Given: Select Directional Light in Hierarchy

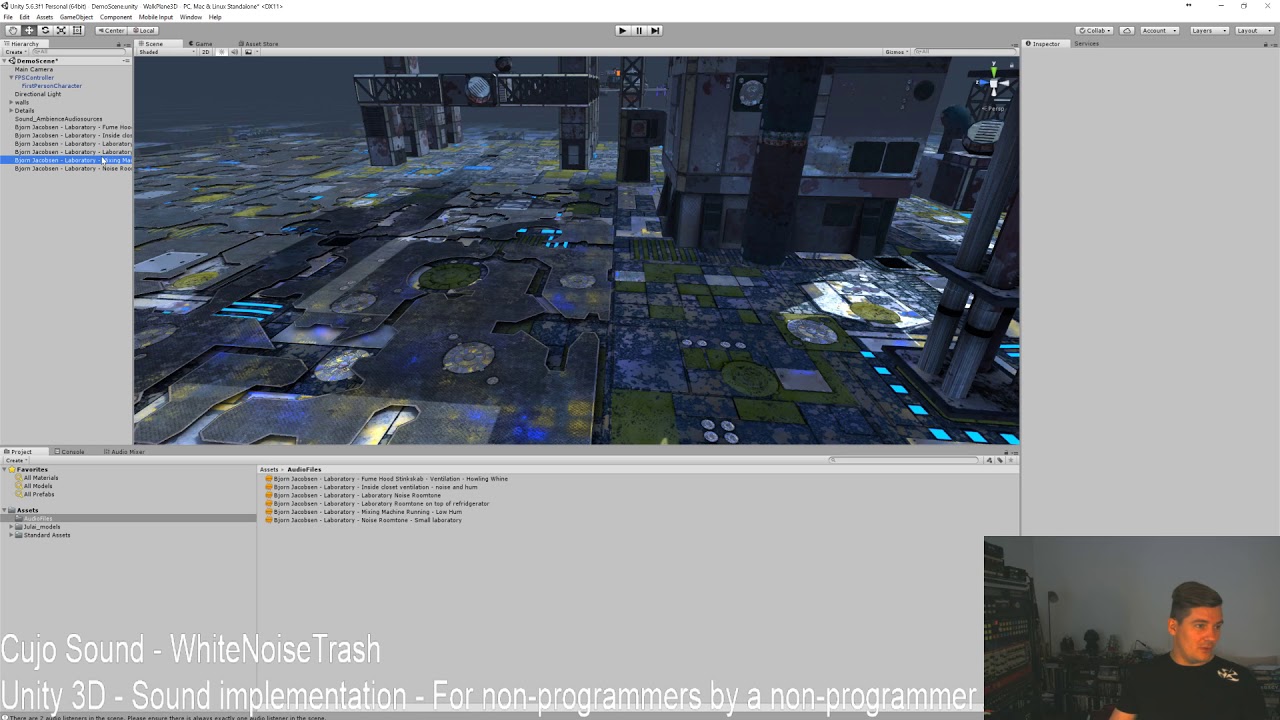Looking at the screenshot, I should (38, 94).
